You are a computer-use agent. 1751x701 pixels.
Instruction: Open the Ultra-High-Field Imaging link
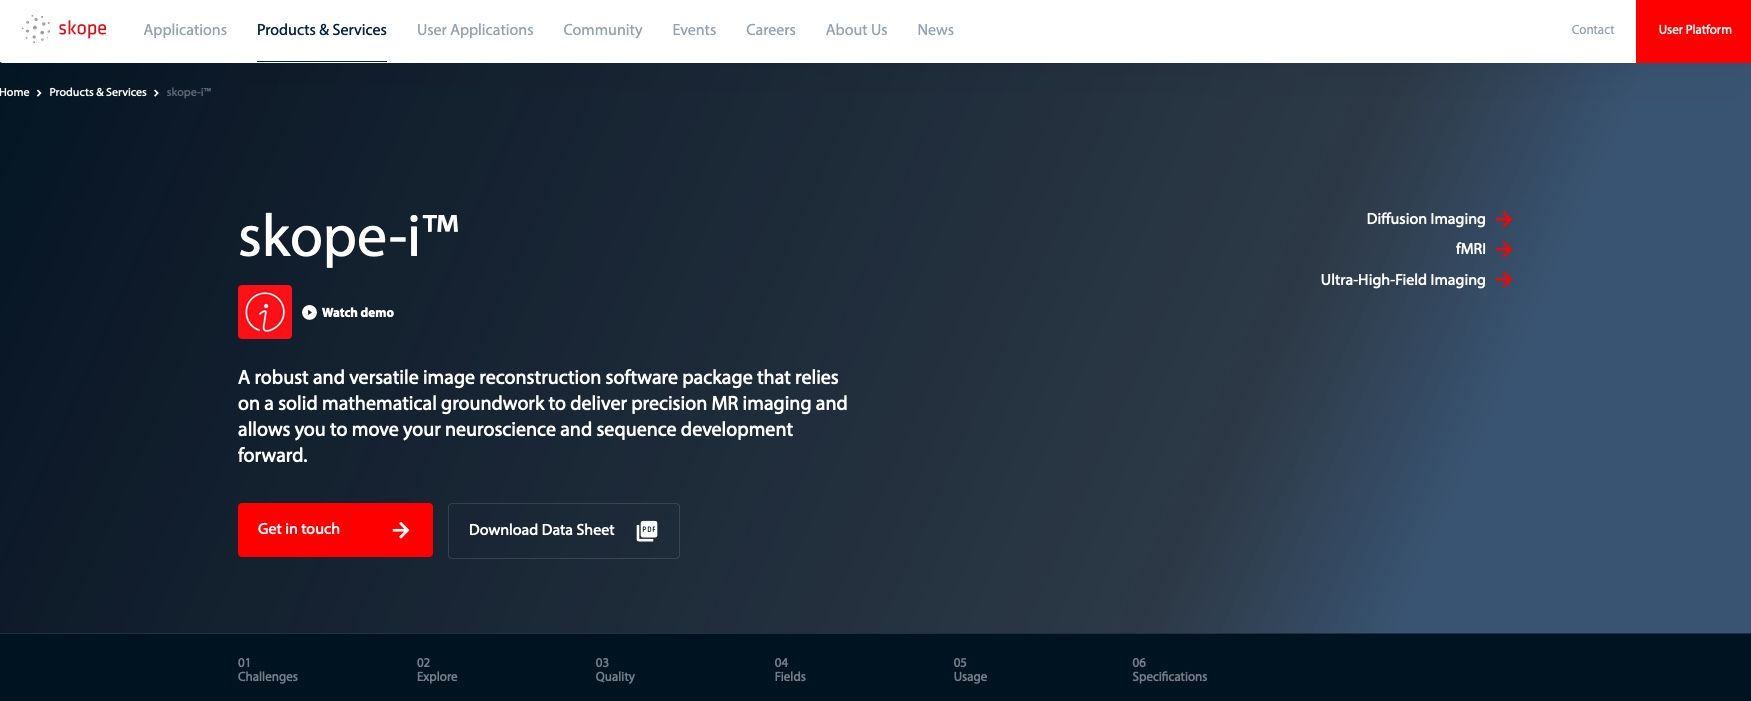coord(1403,280)
